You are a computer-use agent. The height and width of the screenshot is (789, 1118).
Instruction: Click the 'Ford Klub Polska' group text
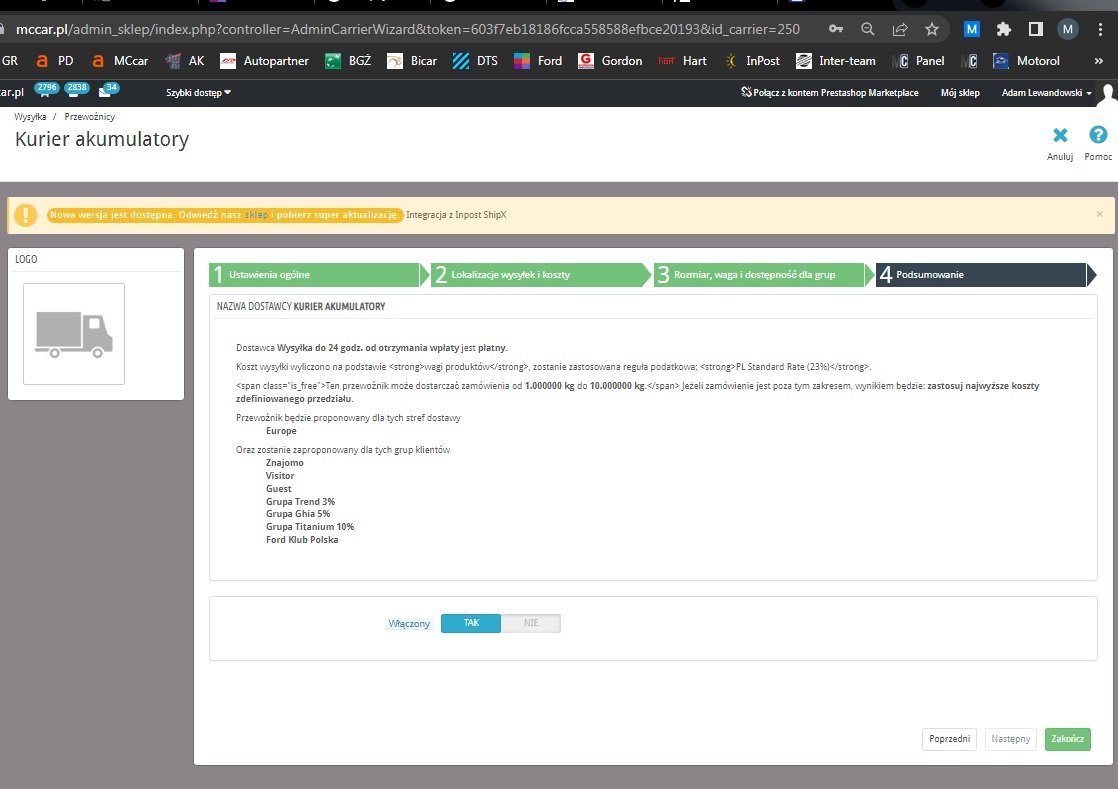click(302, 540)
